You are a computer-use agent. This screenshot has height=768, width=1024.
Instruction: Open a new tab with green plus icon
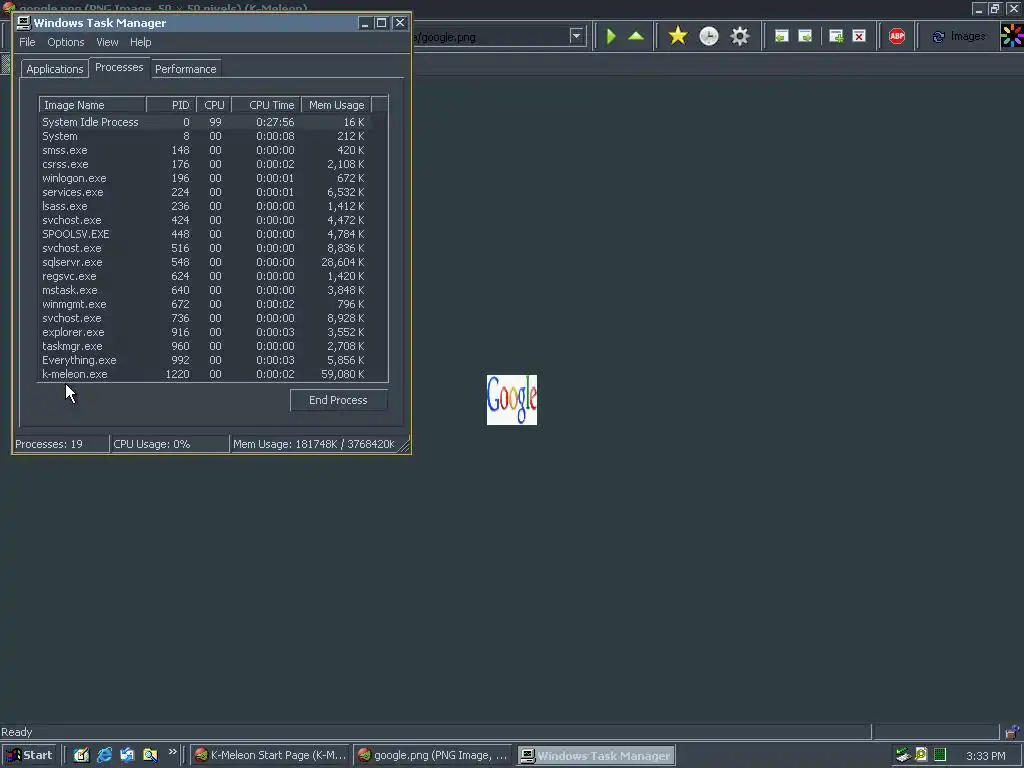(836, 36)
